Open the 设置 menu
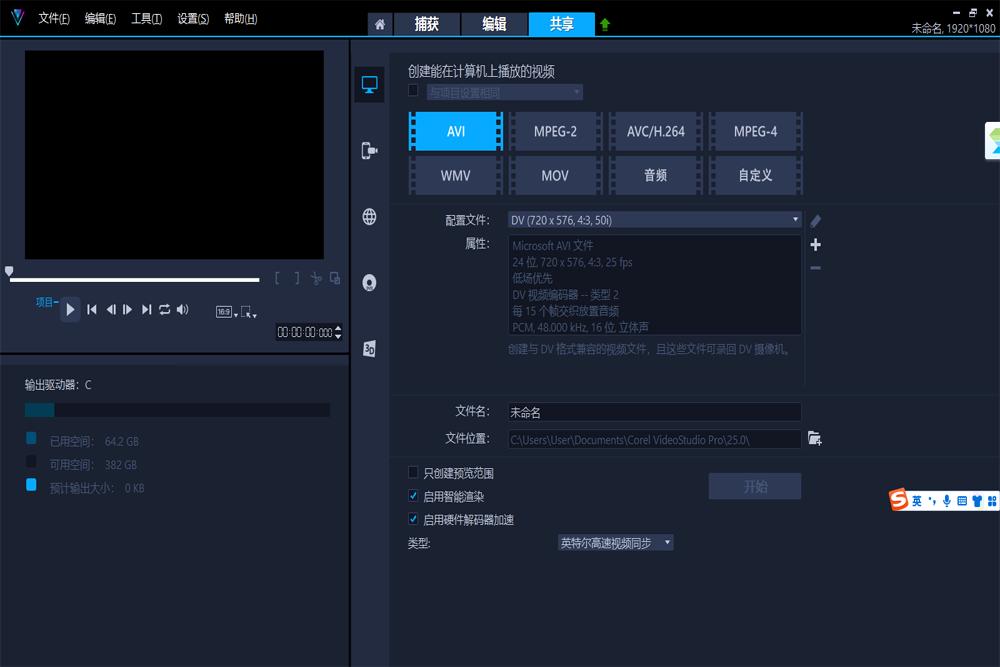Viewport: 1000px width, 667px height. click(193, 18)
